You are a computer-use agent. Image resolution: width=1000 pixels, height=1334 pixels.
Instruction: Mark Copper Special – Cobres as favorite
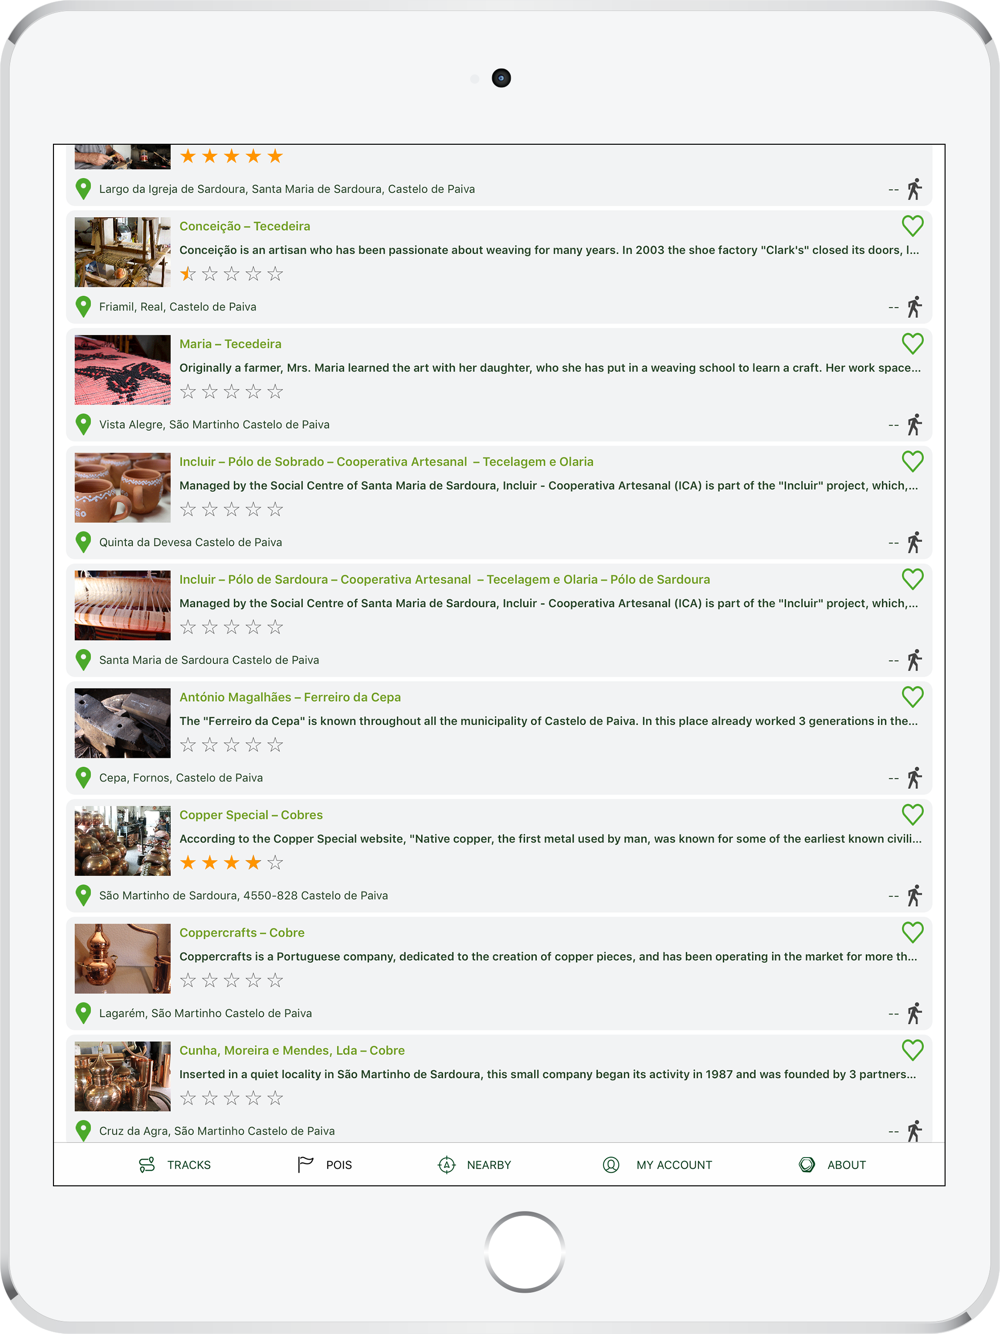click(x=912, y=815)
